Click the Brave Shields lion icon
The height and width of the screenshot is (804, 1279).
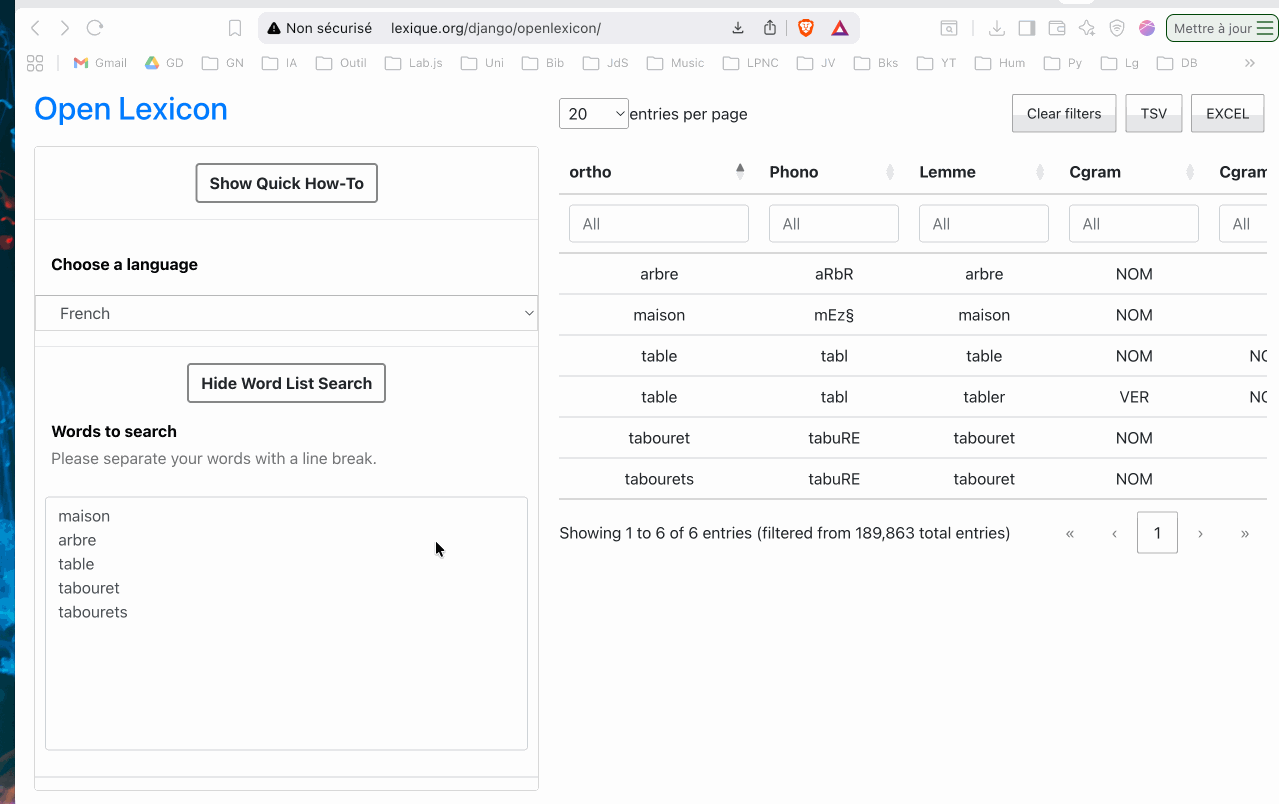(805, 28)
